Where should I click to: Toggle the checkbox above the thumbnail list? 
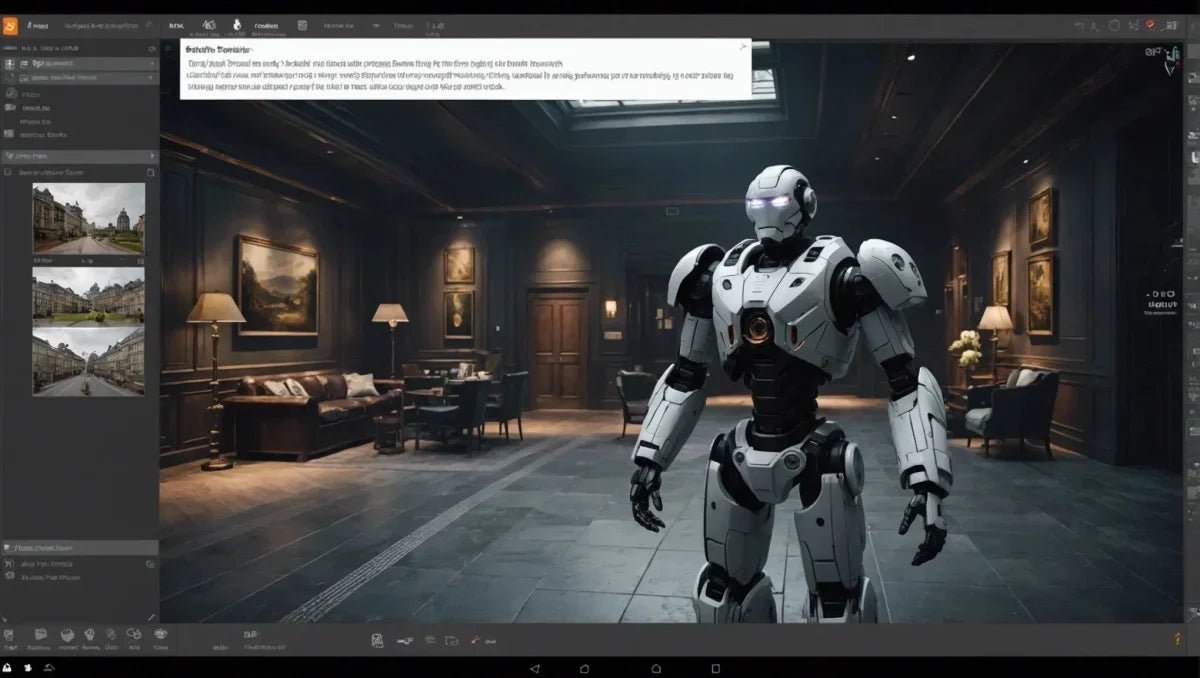9,173
